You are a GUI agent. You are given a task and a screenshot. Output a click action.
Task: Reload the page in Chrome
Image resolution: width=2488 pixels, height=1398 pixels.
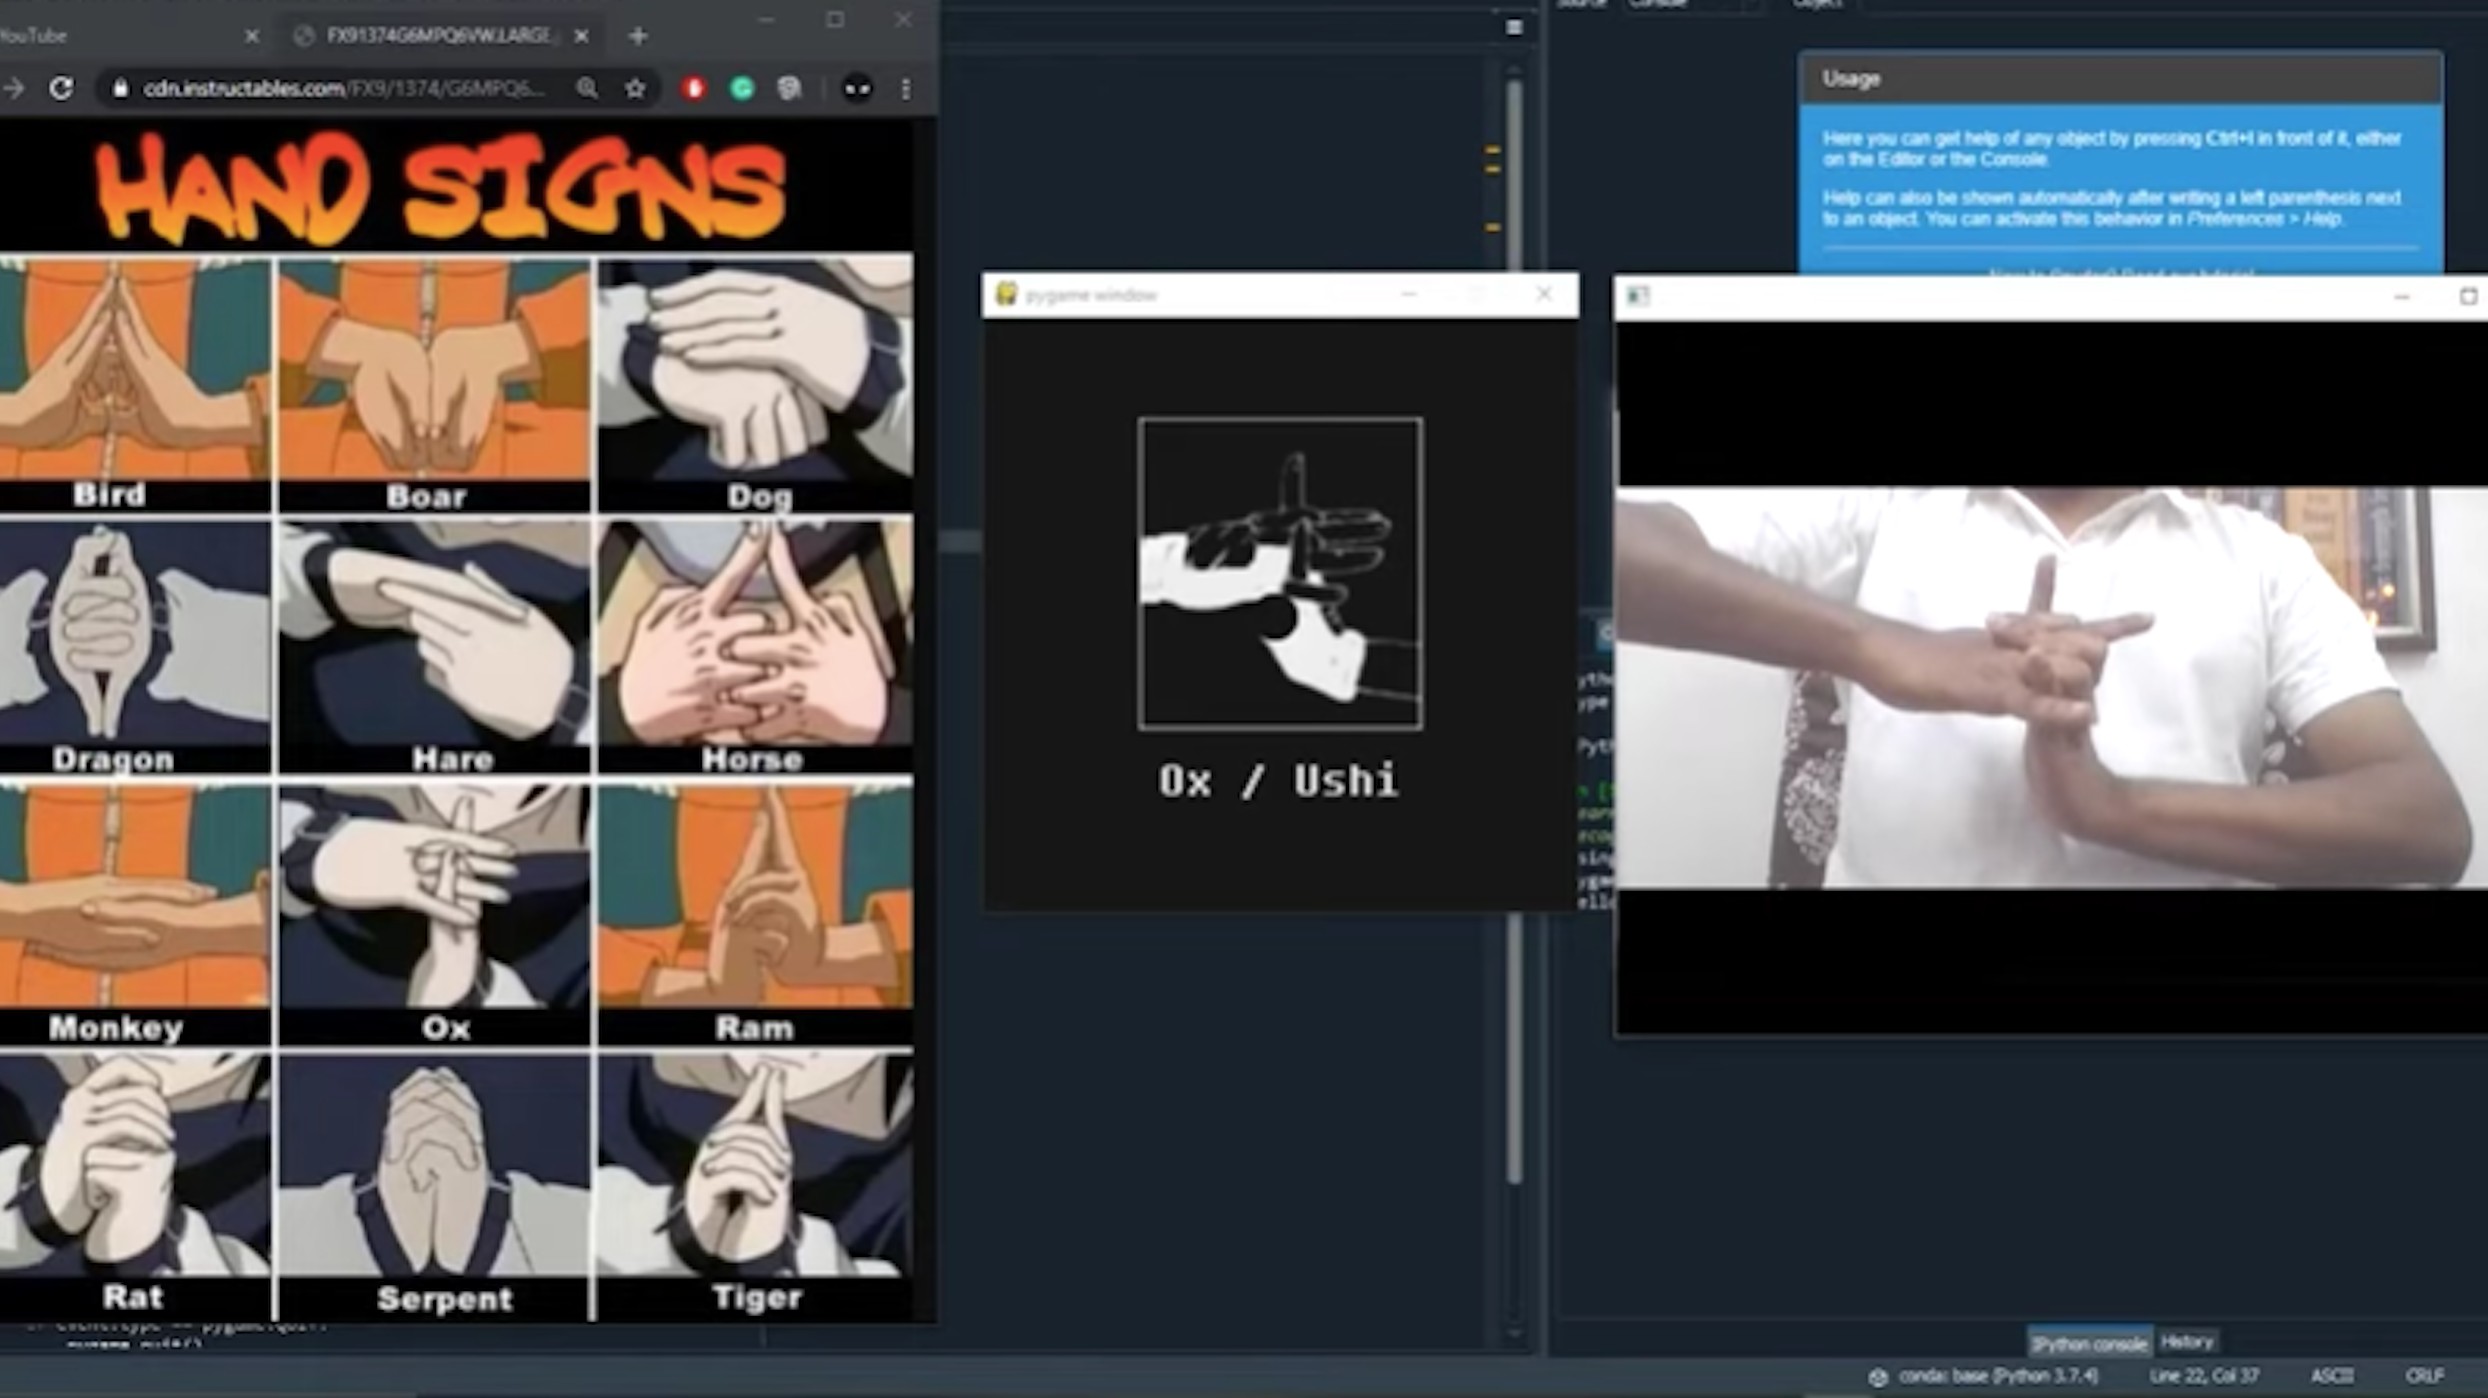[61, 88]
